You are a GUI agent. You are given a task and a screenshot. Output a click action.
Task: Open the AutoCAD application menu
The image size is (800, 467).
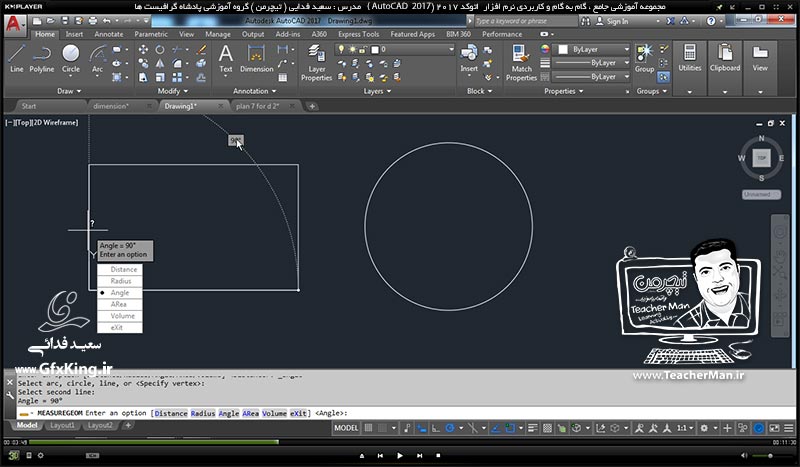tap(14, 24)
